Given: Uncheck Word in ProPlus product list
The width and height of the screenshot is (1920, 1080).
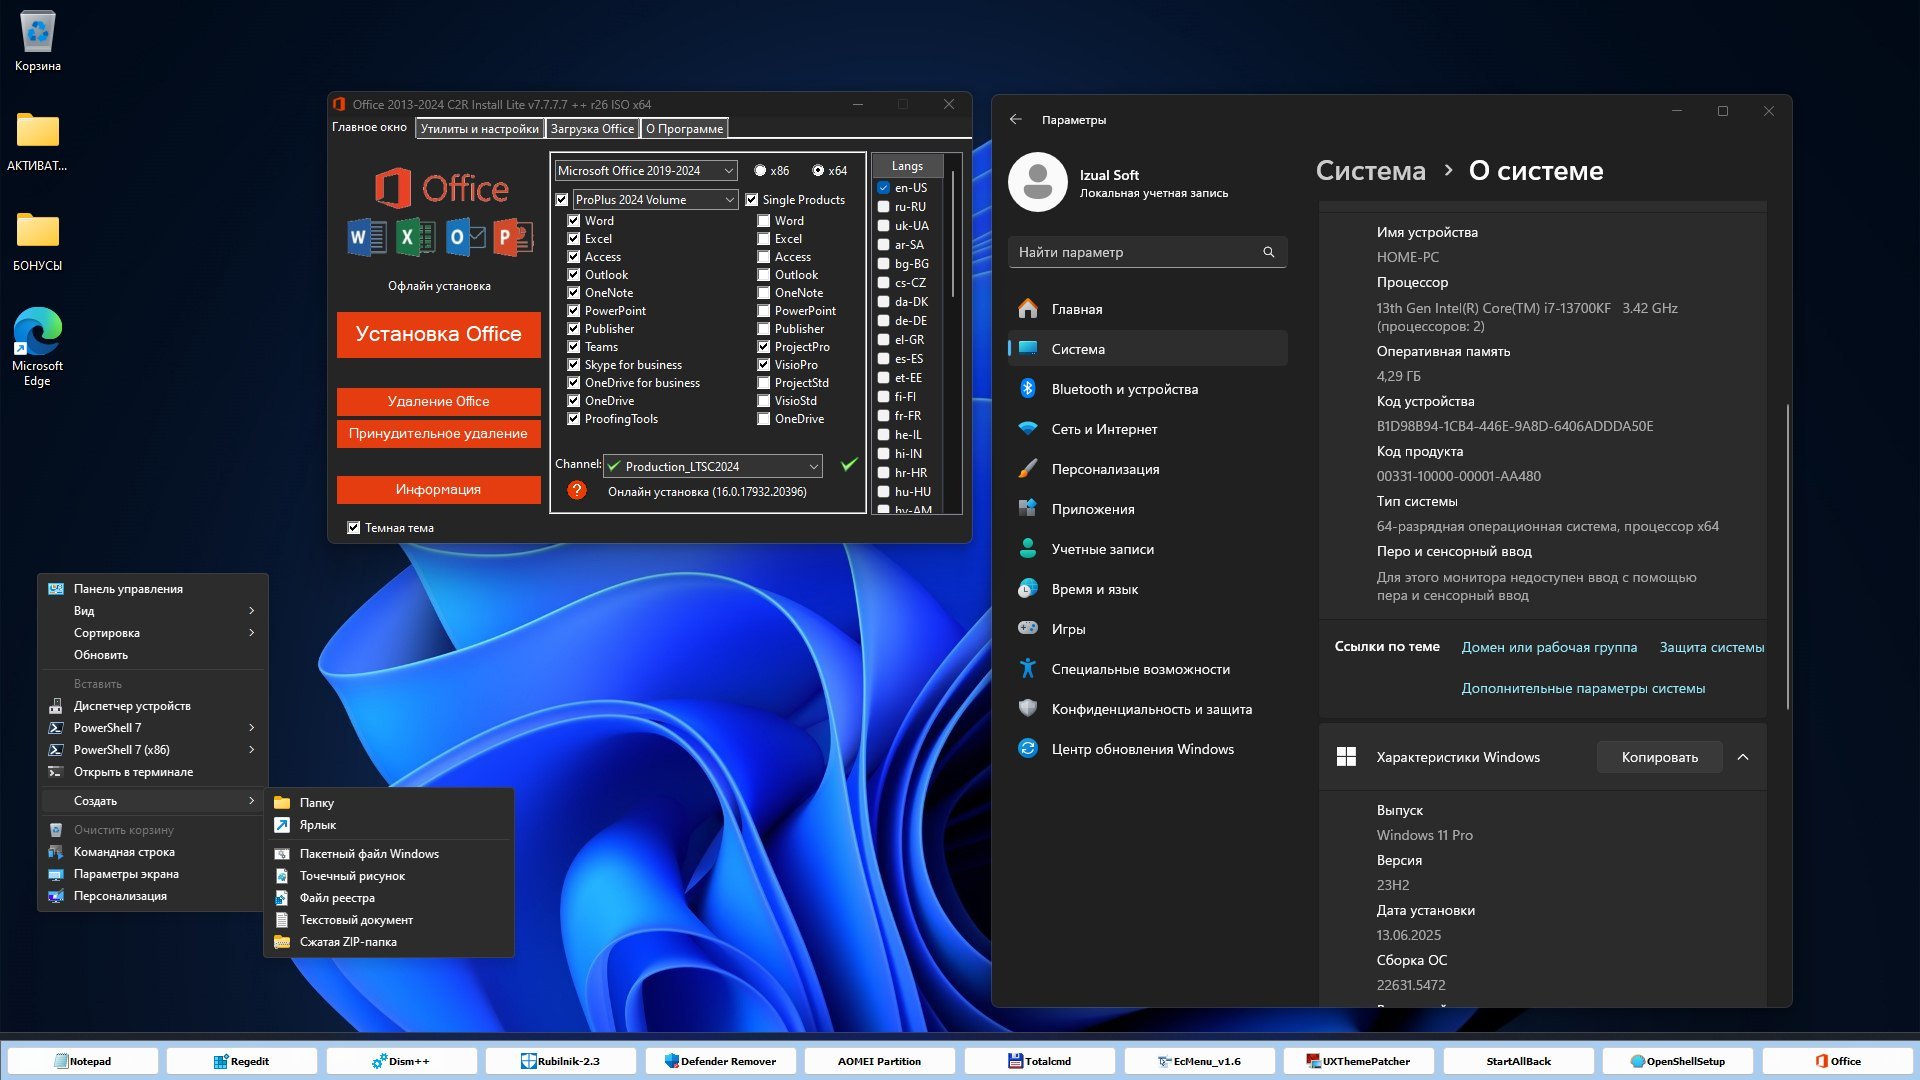Looking at the screenshot, I should (574, 221).
